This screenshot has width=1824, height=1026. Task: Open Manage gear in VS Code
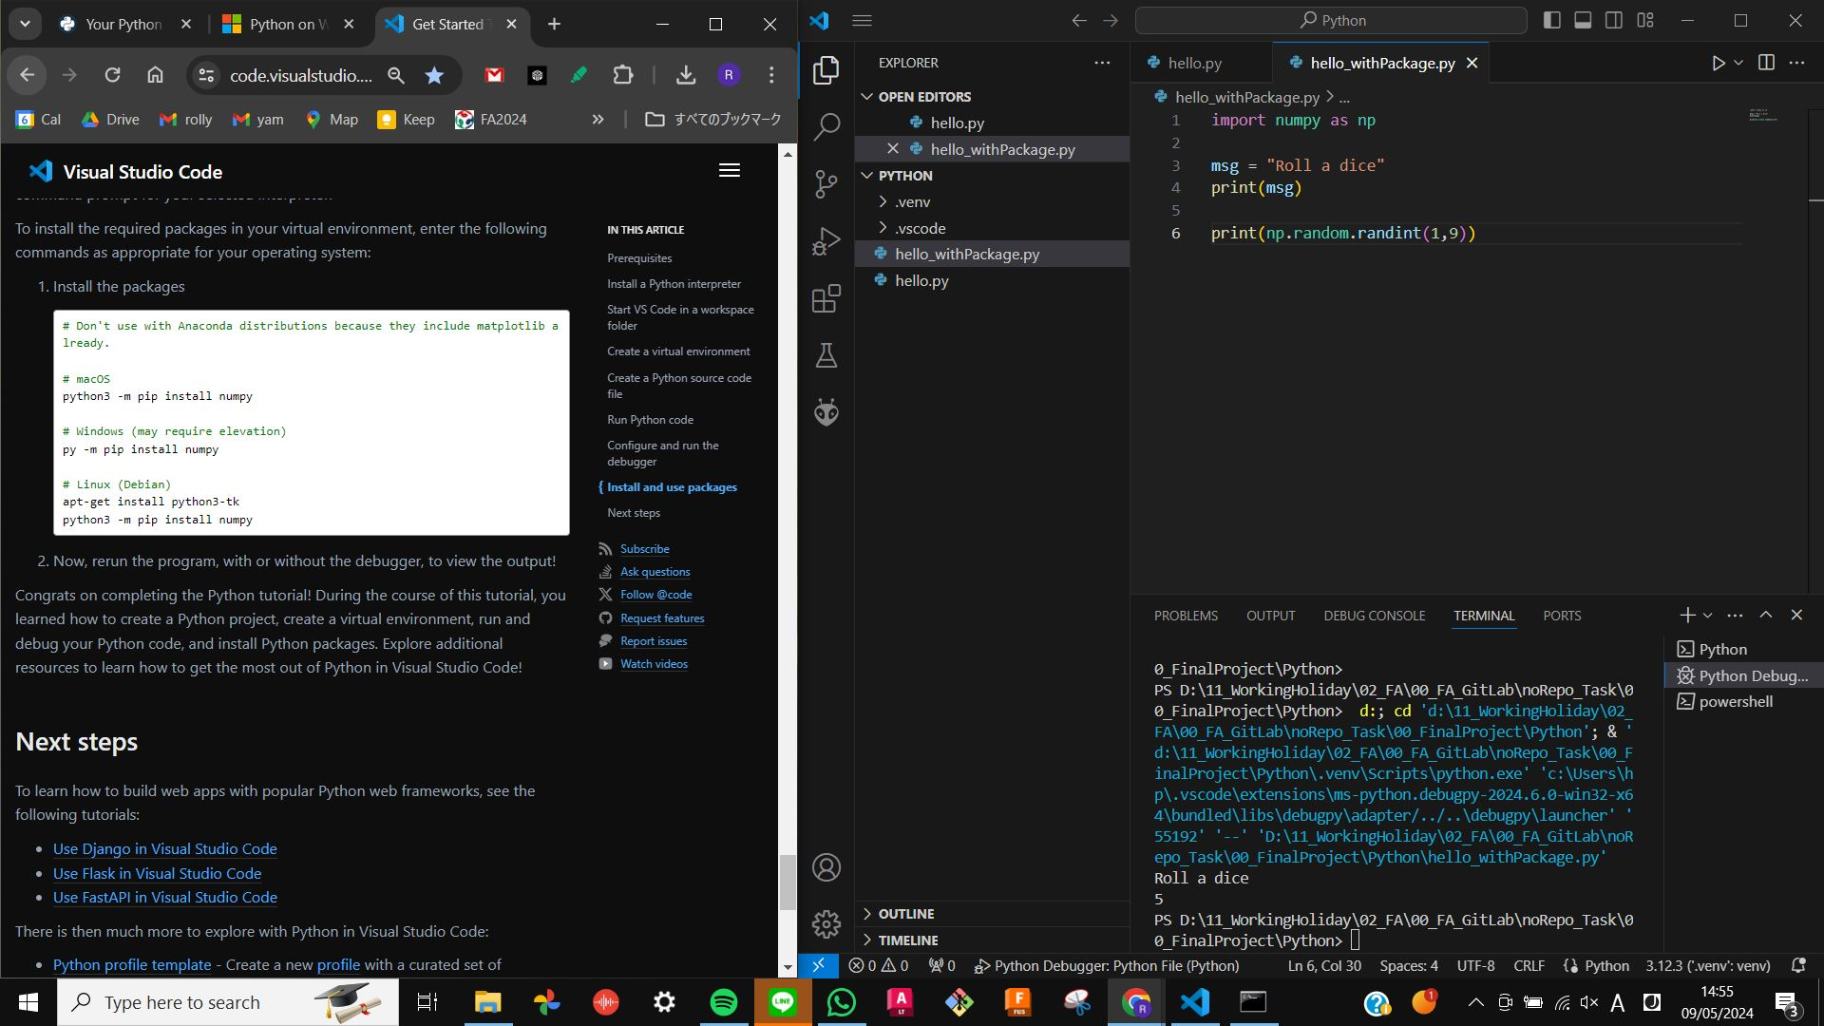826,924
